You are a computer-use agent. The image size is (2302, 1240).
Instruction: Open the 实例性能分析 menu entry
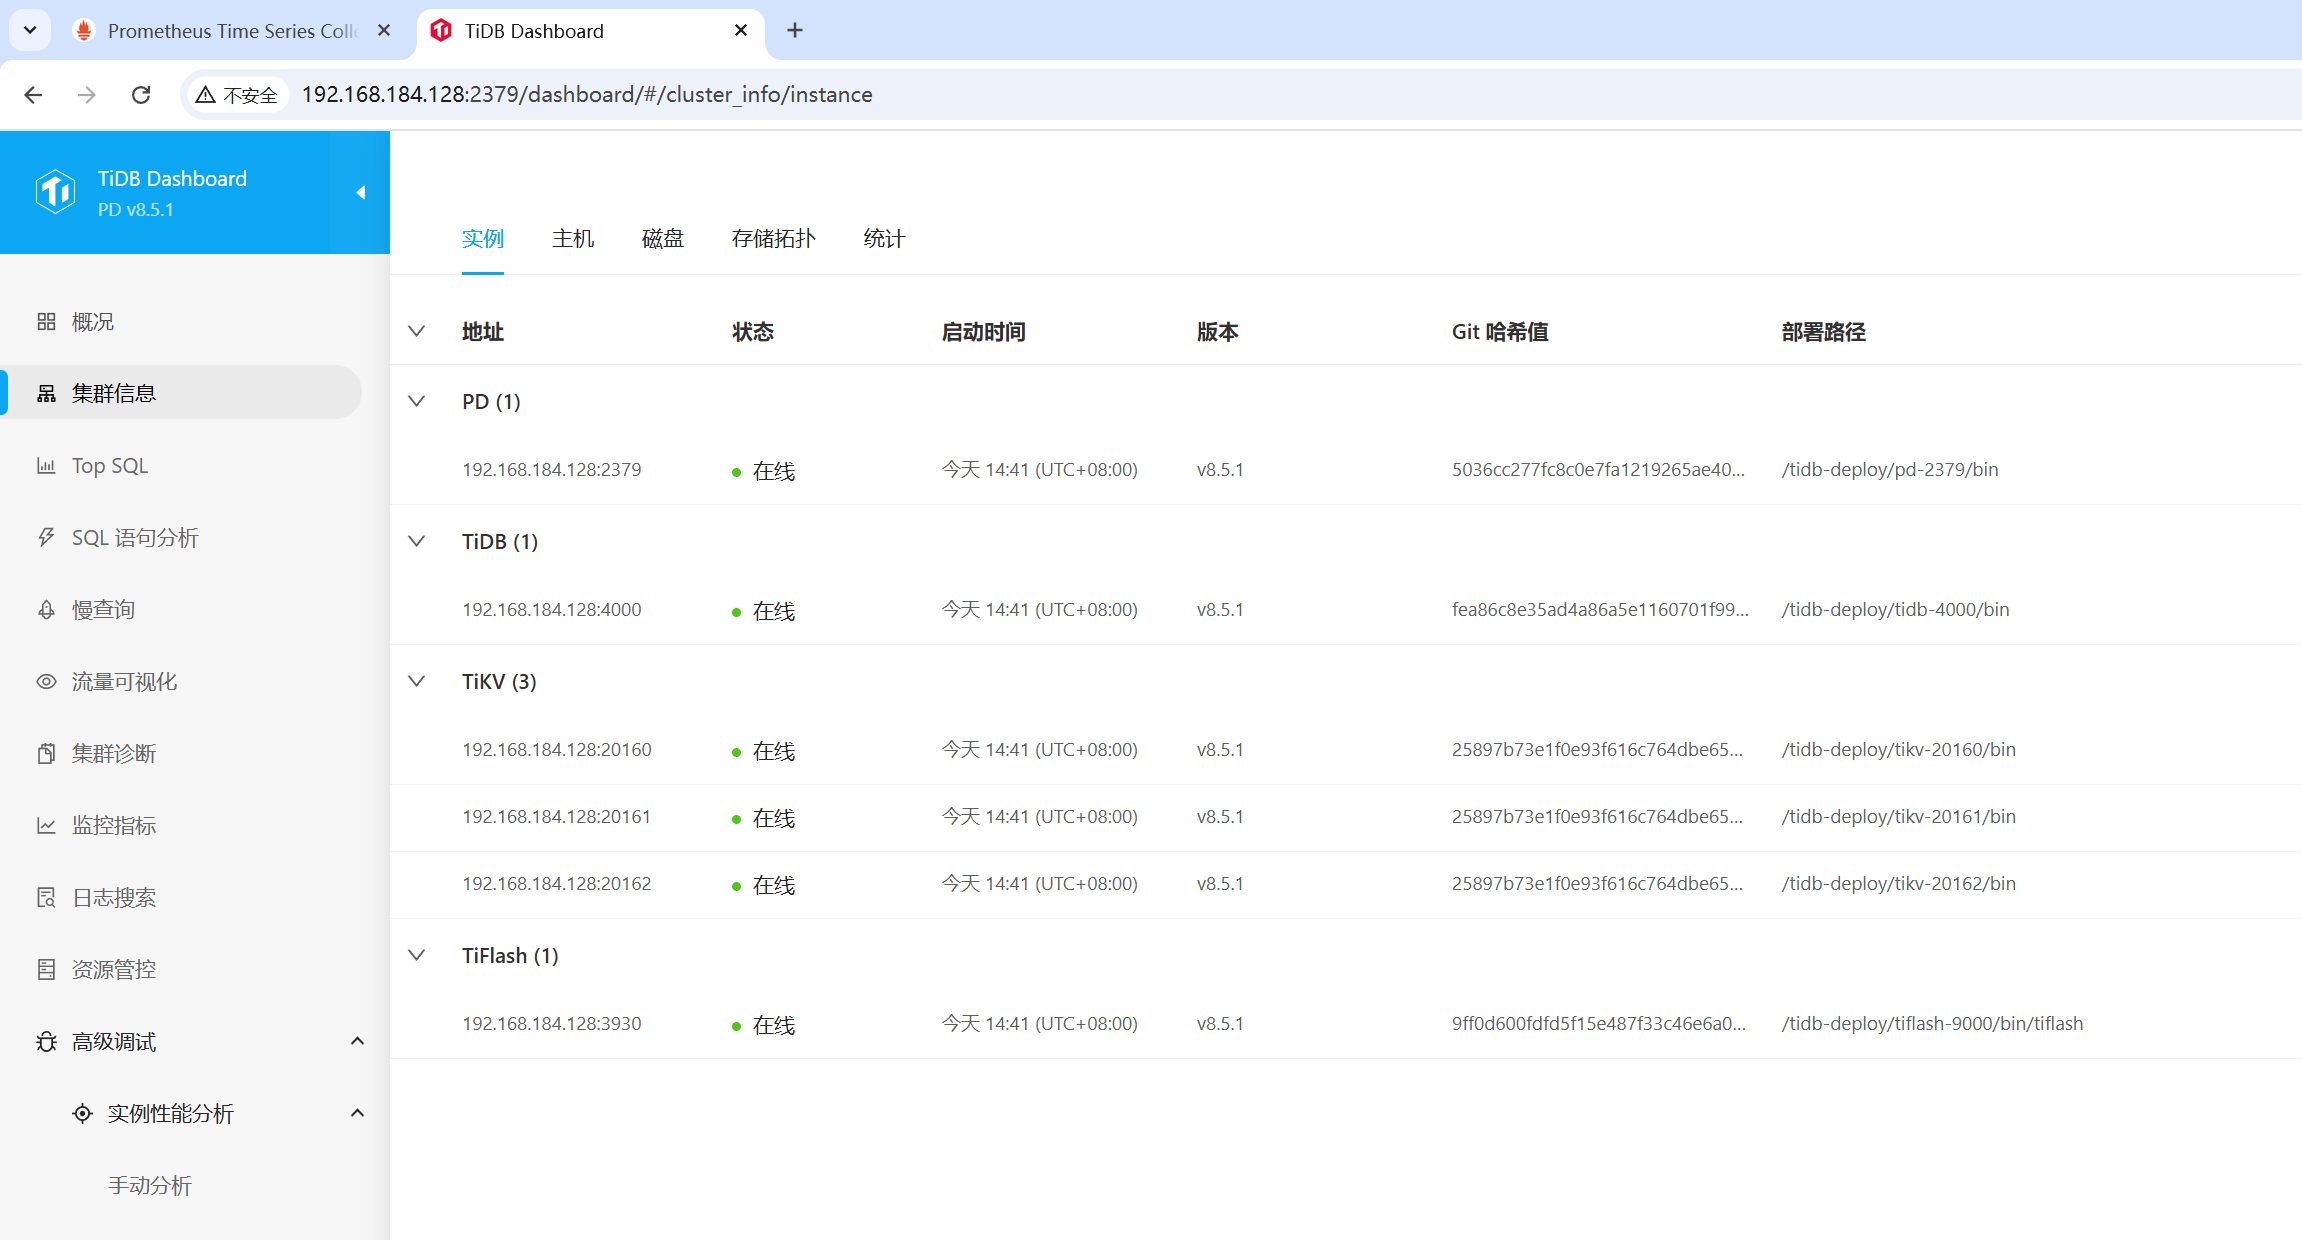tap(171, 1113)
